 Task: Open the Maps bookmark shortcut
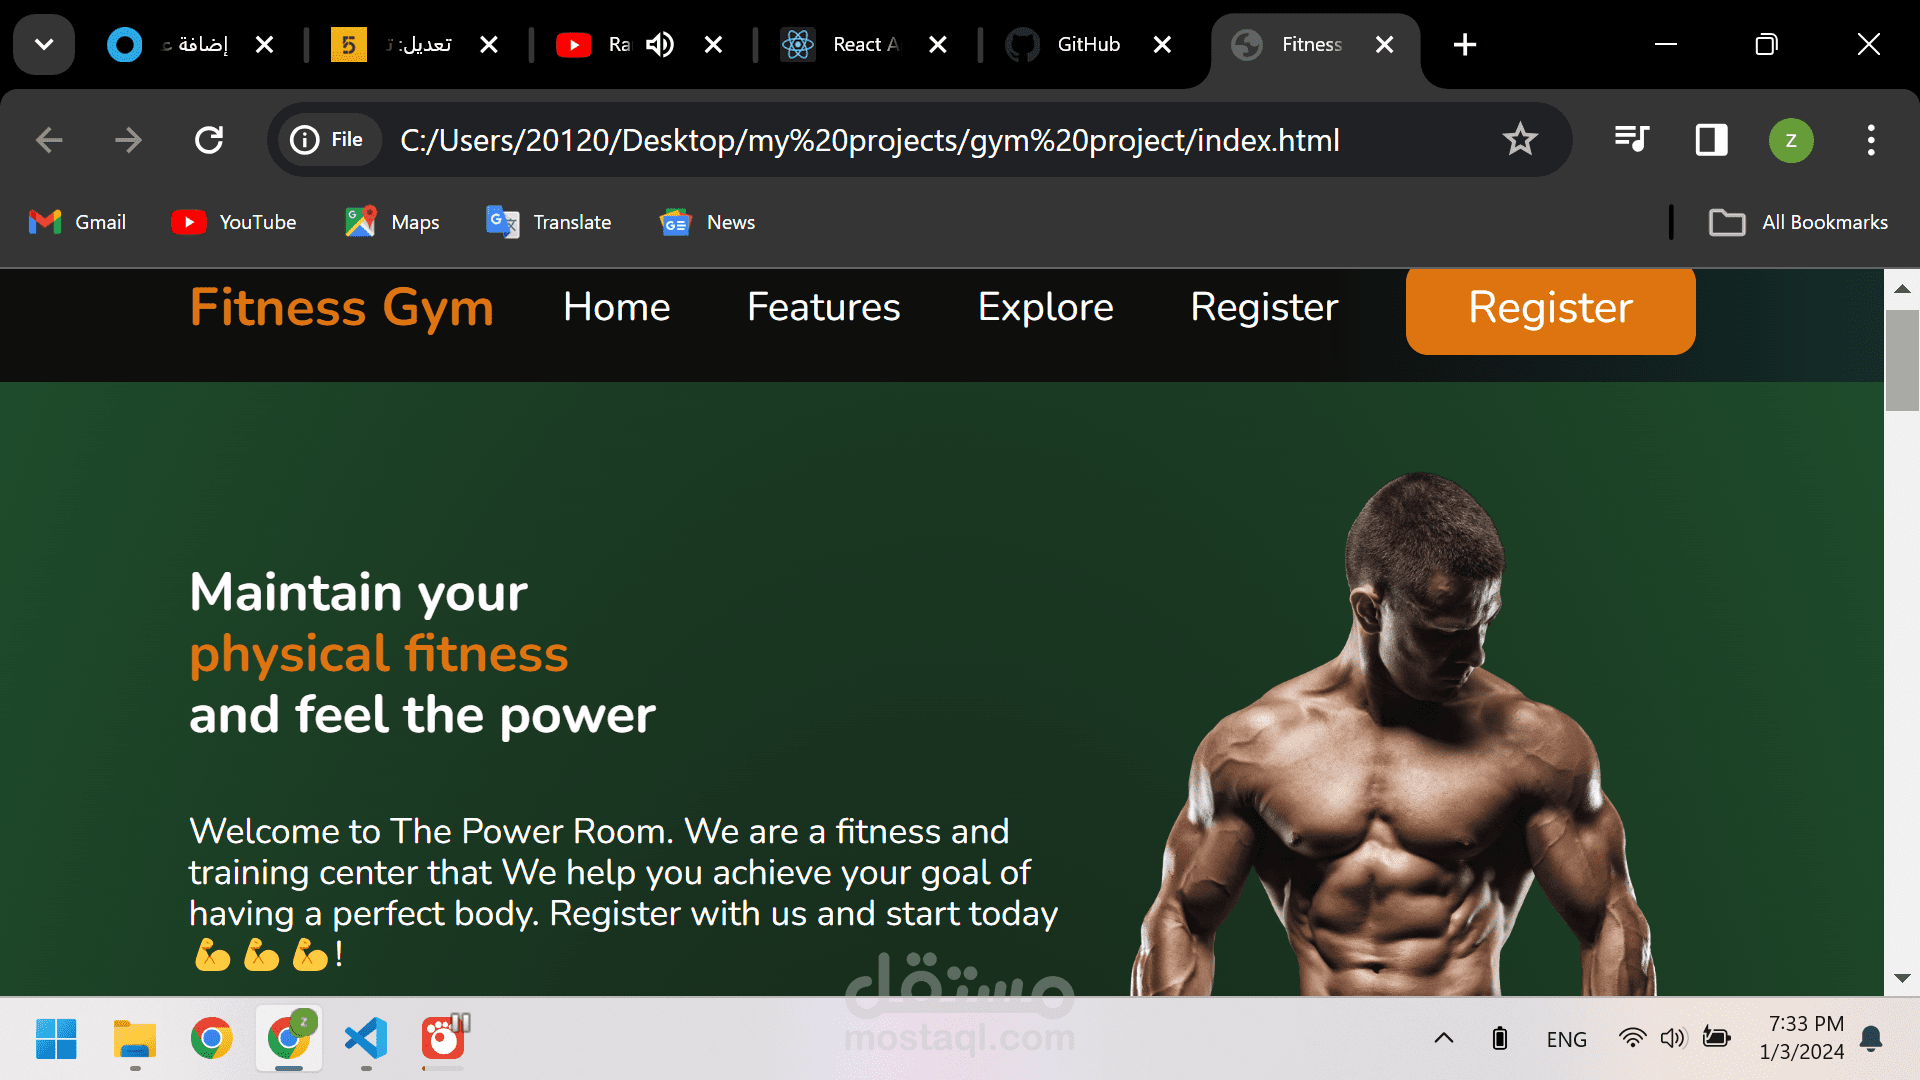(391, 222)
